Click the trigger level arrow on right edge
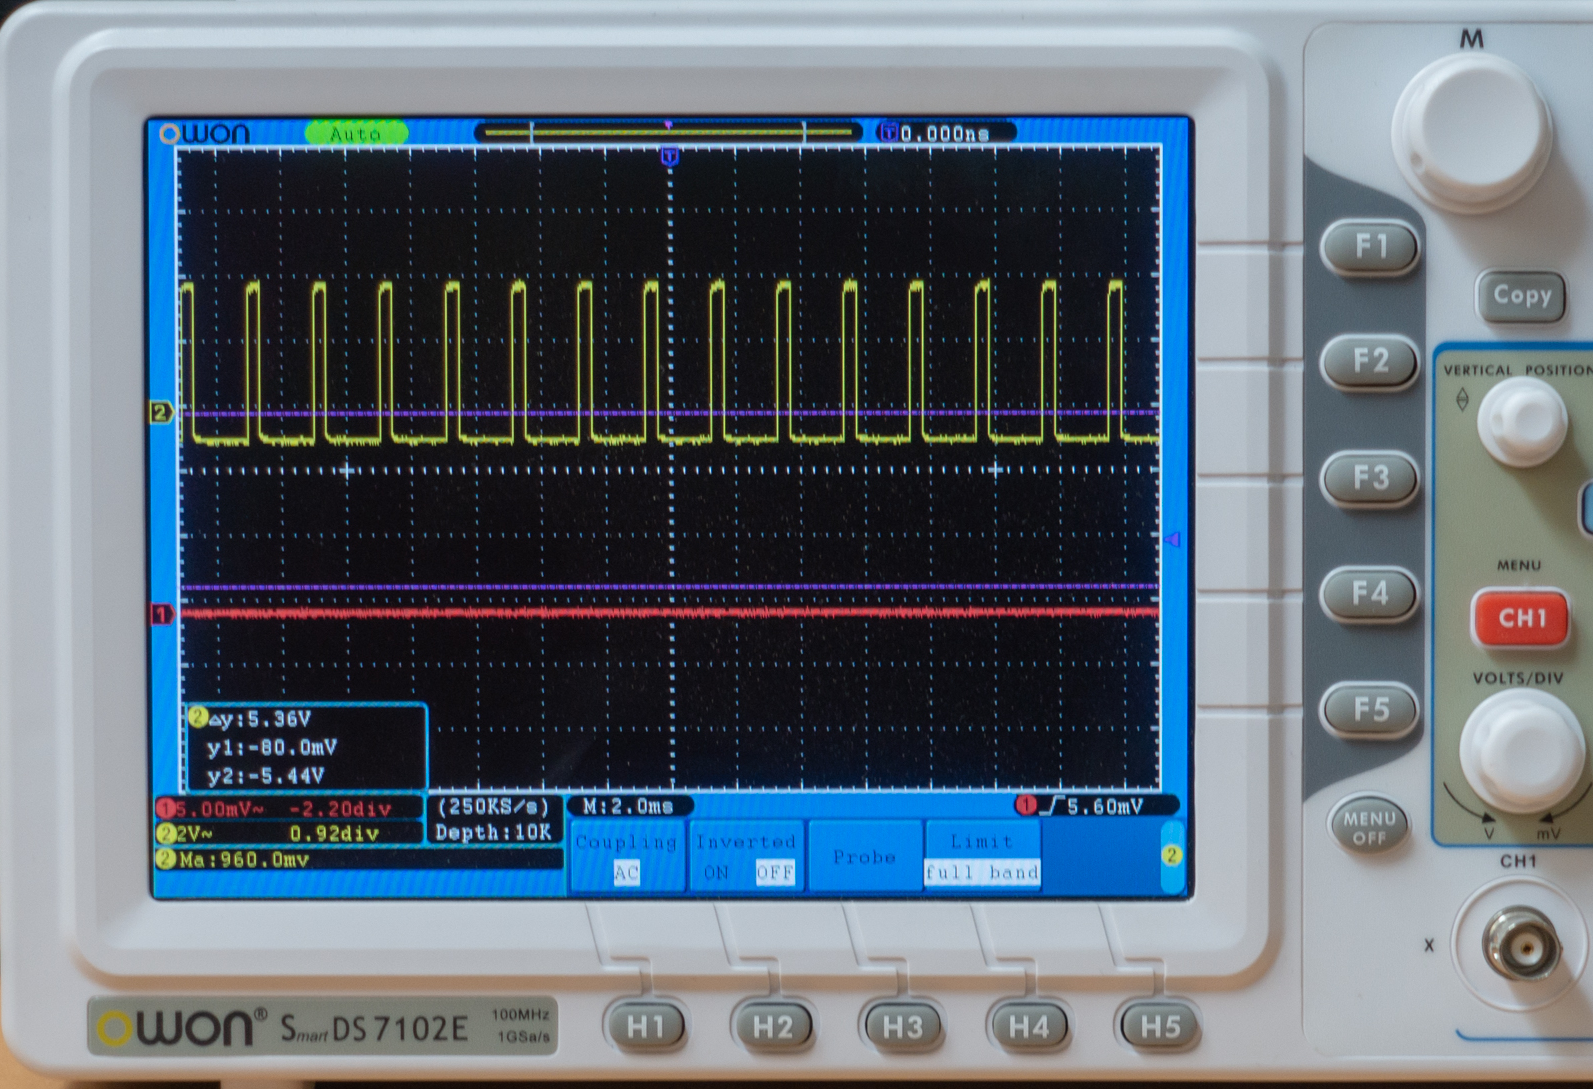1593x1089 pixels. coord(1172,540)
